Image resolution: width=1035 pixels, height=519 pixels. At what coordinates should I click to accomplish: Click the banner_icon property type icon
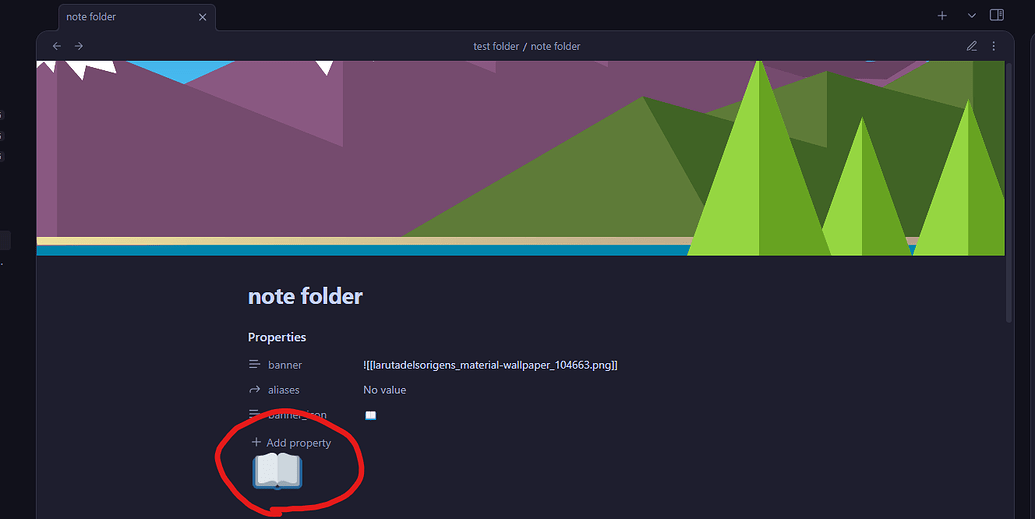pyautogui.click(x=254, y=415)
